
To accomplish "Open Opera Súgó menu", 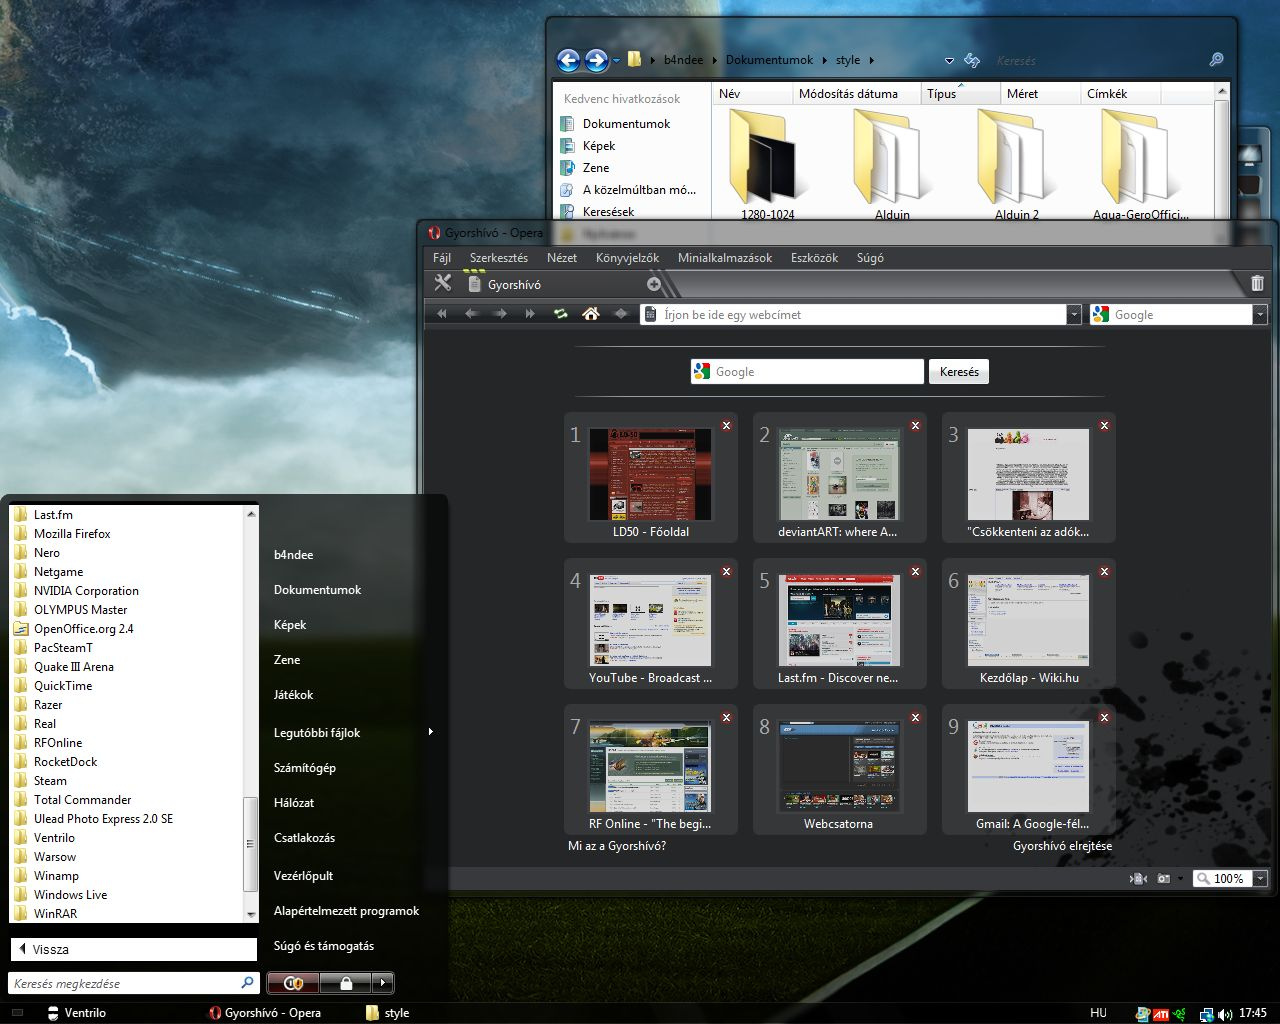I will coord(870,258).
